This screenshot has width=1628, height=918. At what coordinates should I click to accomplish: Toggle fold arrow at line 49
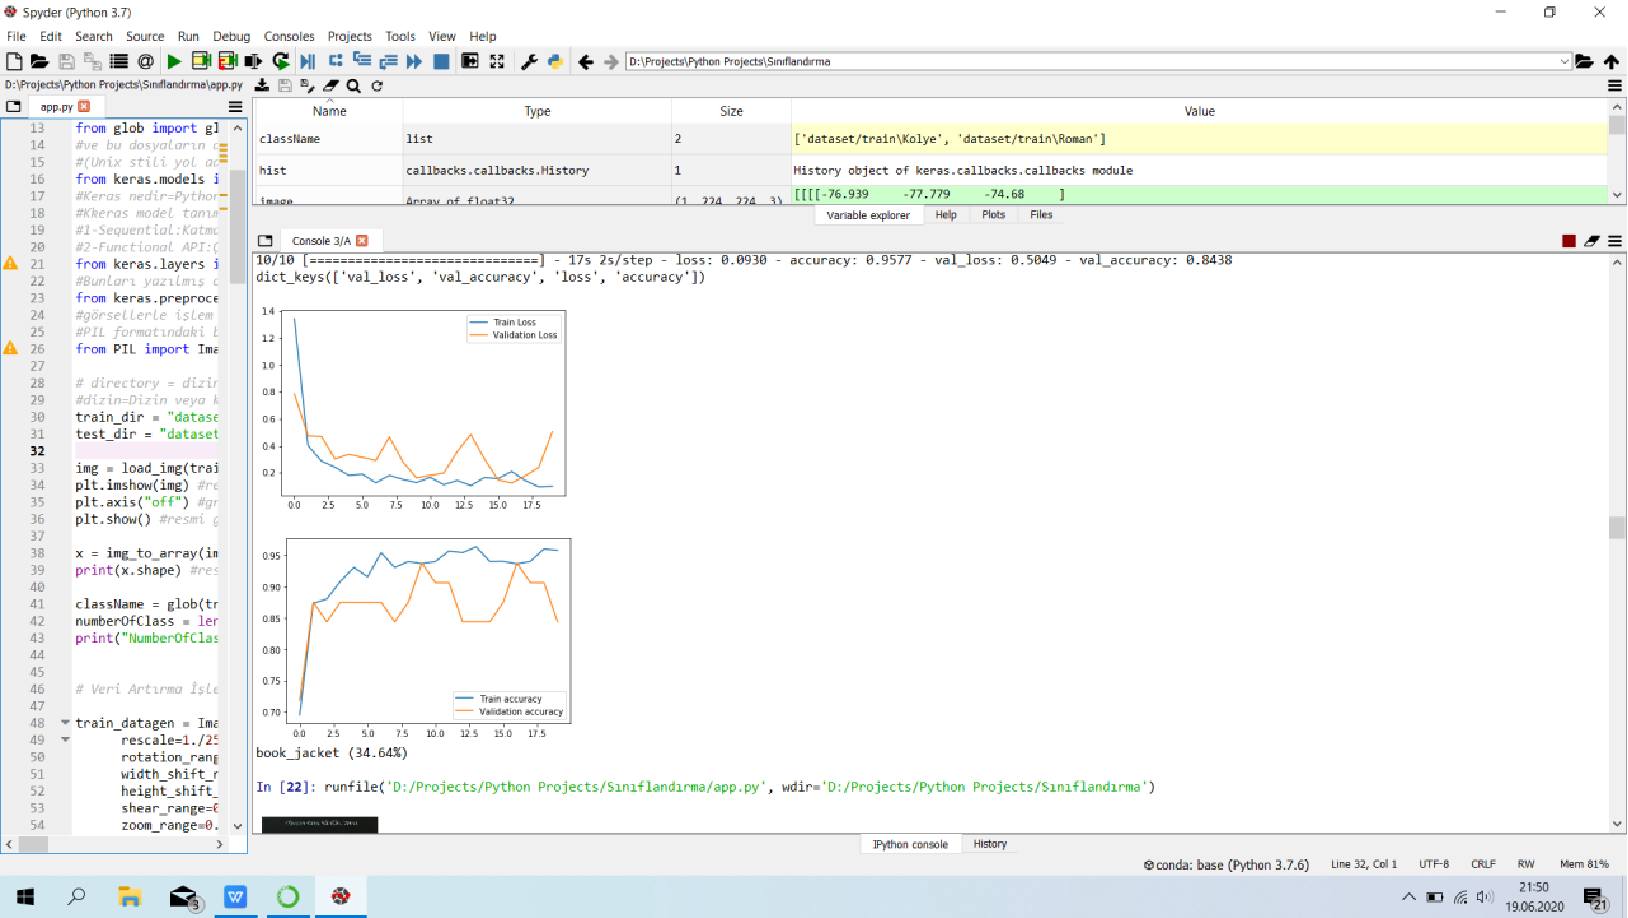(x=65, y=740)
